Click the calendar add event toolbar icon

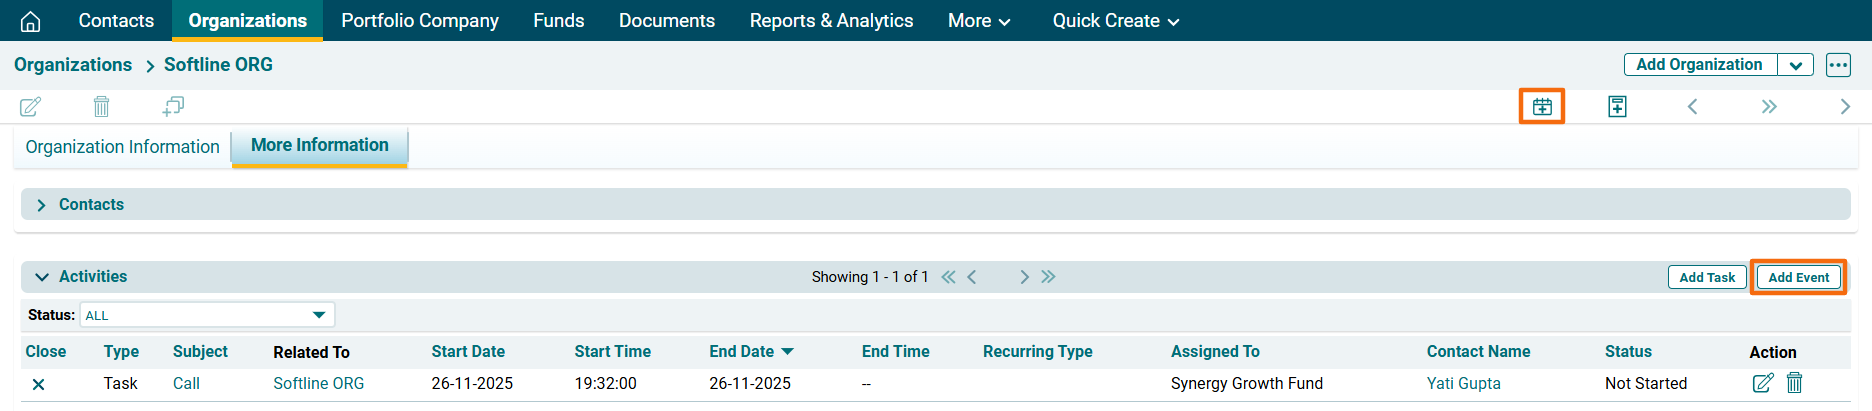pyautogui.click(x=1542, y=106)
